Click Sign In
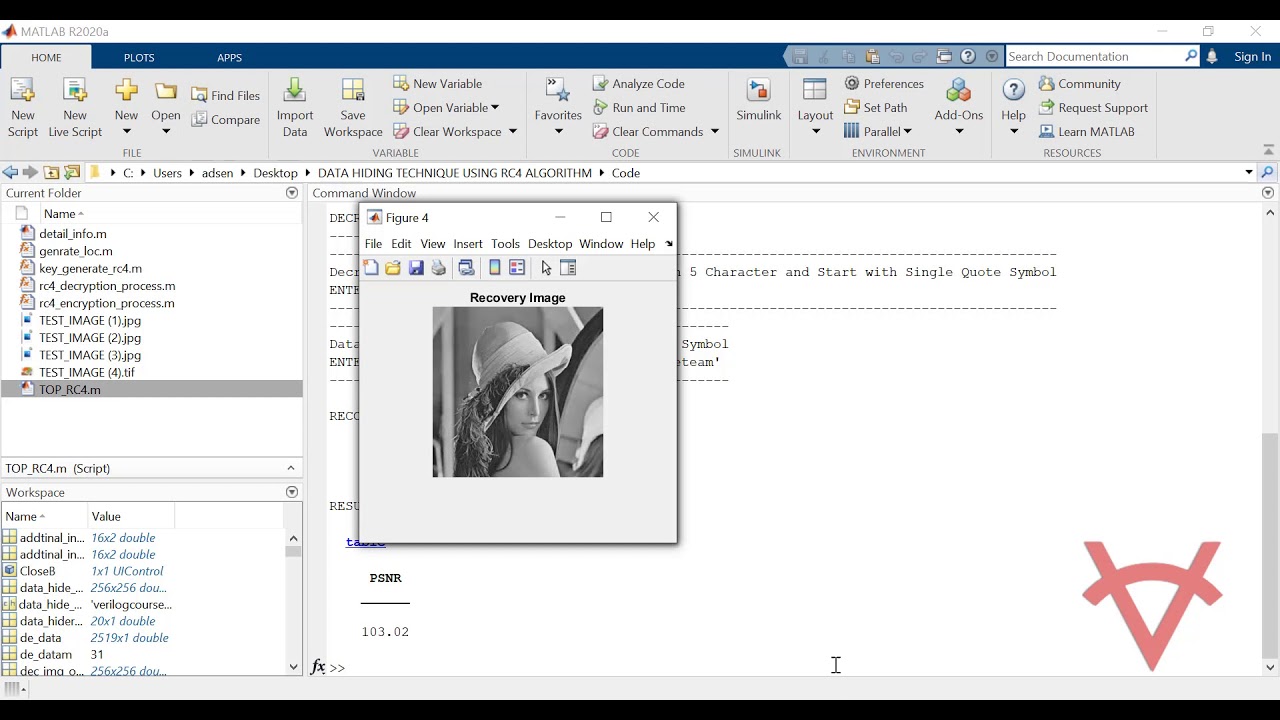Screen dimensions: 1280x720 [x=1252, y=57]
